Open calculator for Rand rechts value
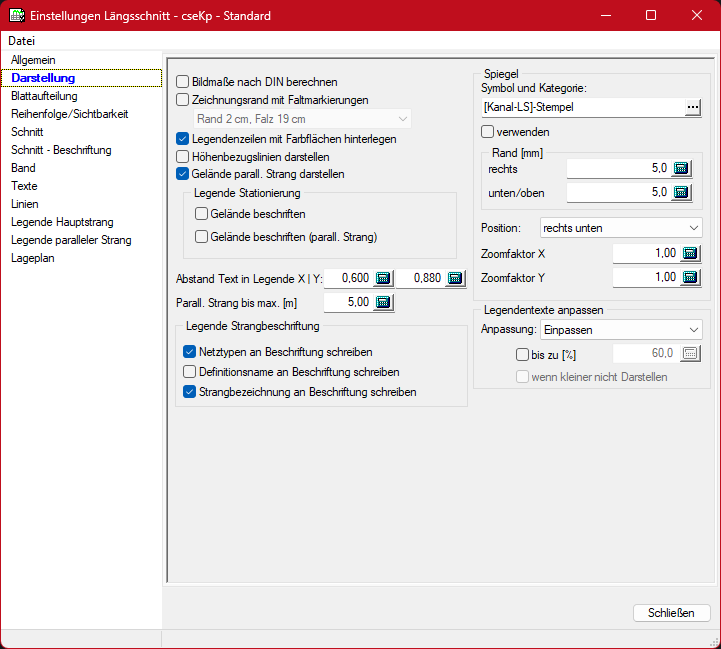This screenshot has height=649, width=721. (x=682, y=169)
